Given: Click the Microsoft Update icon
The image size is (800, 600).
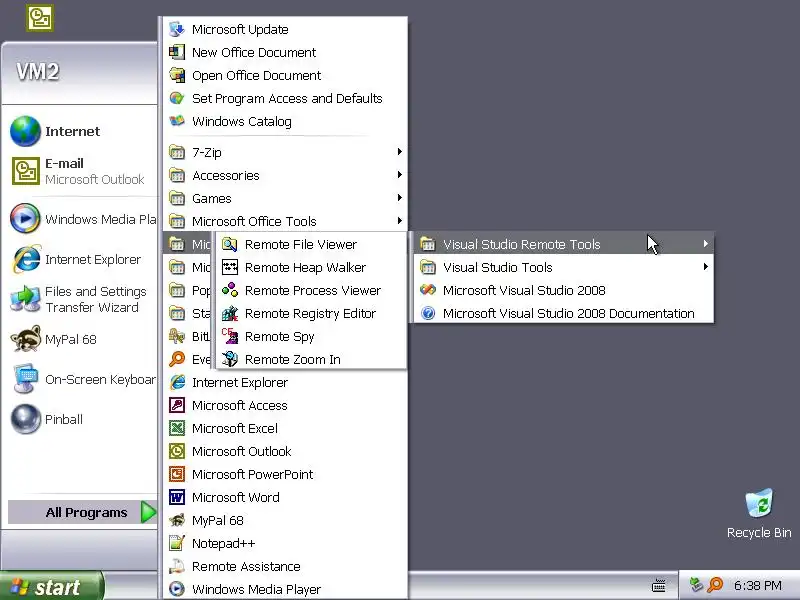Looking at the screenshot, I should [x=177, y=29].
